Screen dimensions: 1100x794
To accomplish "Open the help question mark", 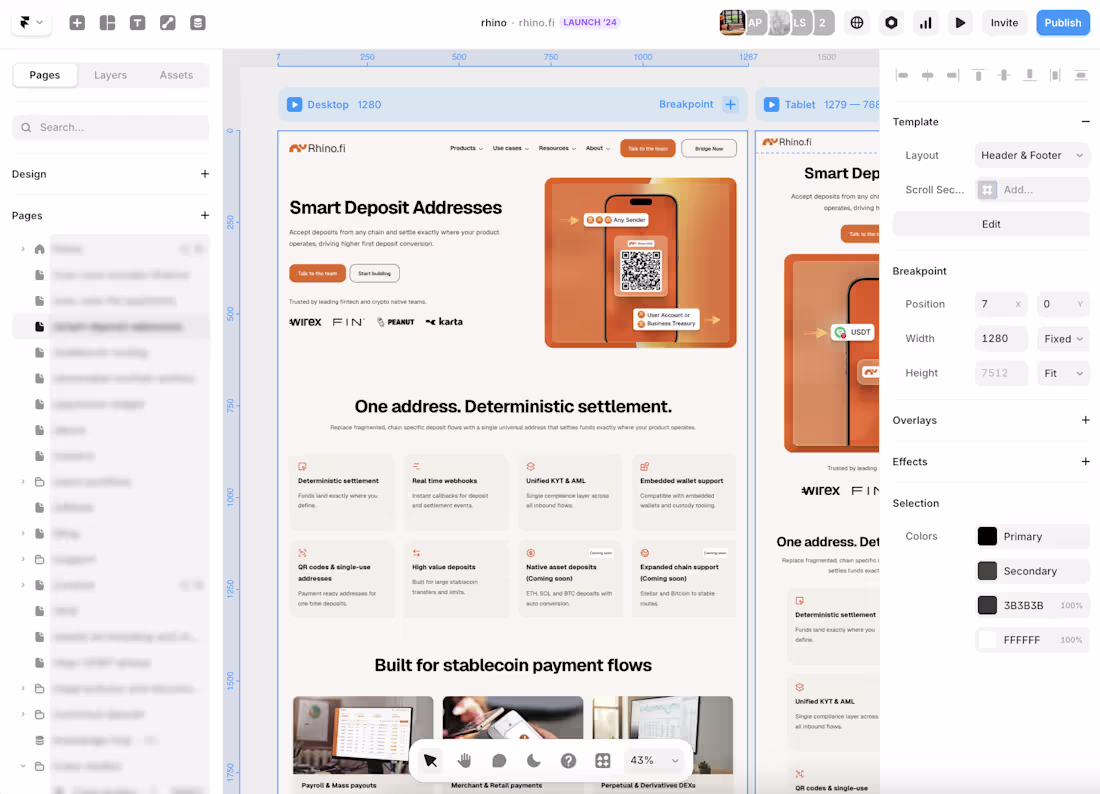I will click(568, 760).
